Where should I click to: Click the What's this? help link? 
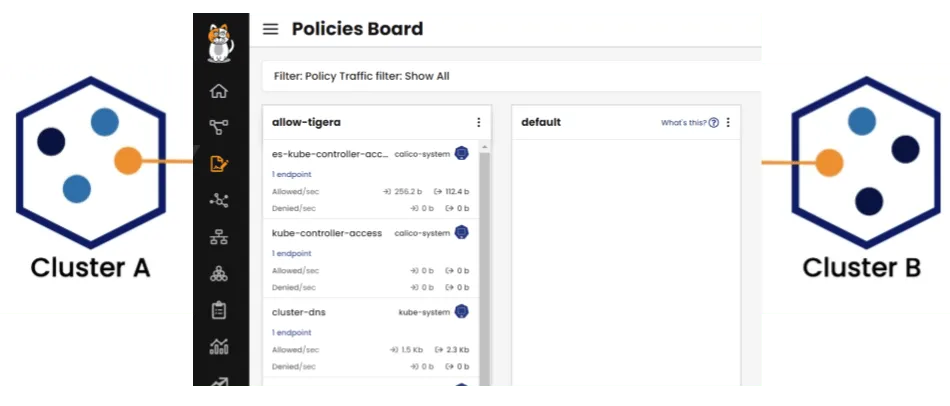[683, 123]
